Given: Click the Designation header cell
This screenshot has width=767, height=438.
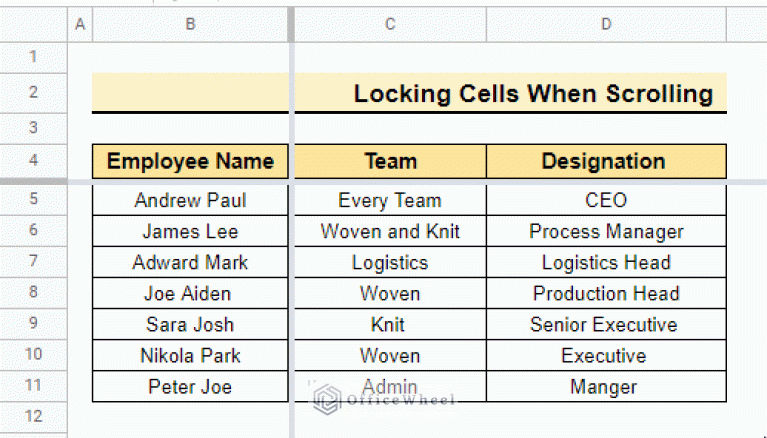Looking at the screenshot, I should (606, 161).
